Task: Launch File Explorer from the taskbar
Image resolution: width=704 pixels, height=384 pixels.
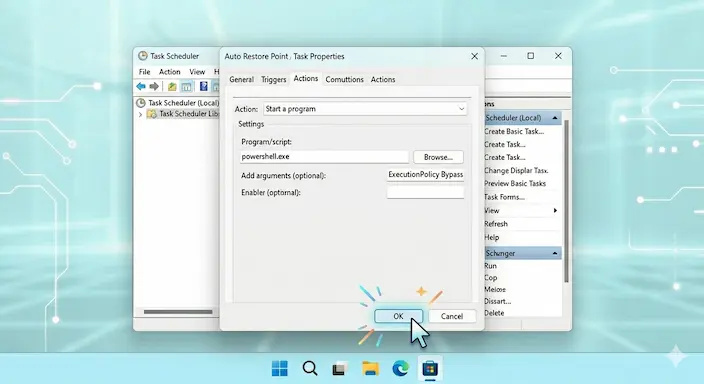Action: click(370, 369)
